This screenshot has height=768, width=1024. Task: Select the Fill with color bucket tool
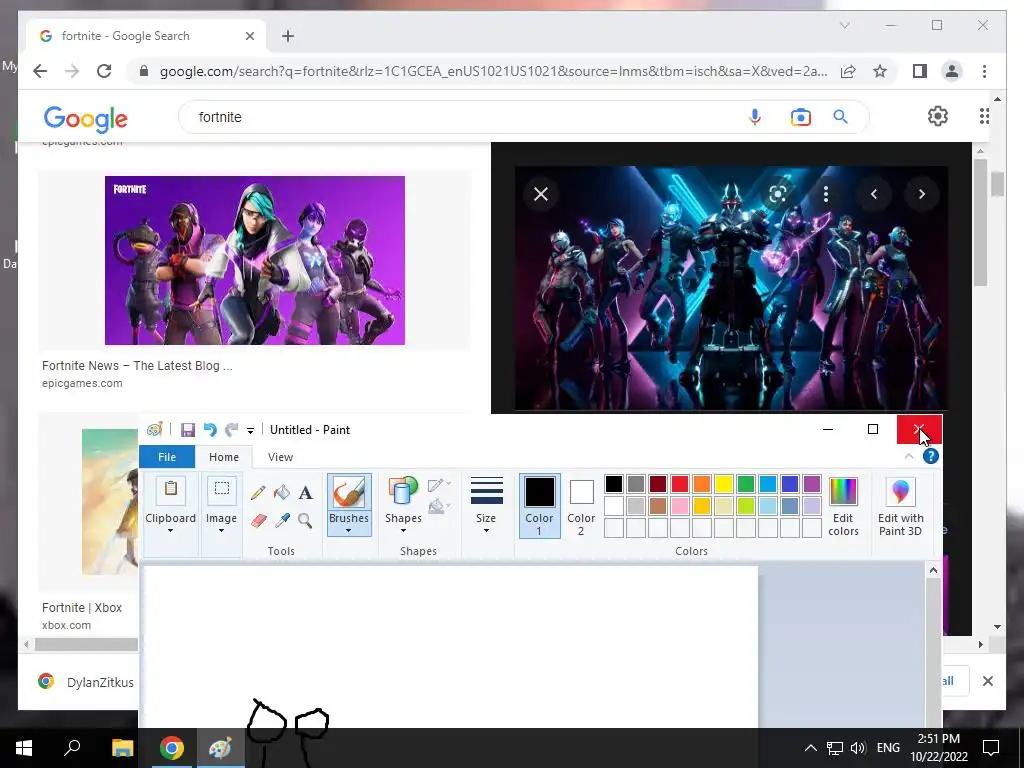pos(281,492)
